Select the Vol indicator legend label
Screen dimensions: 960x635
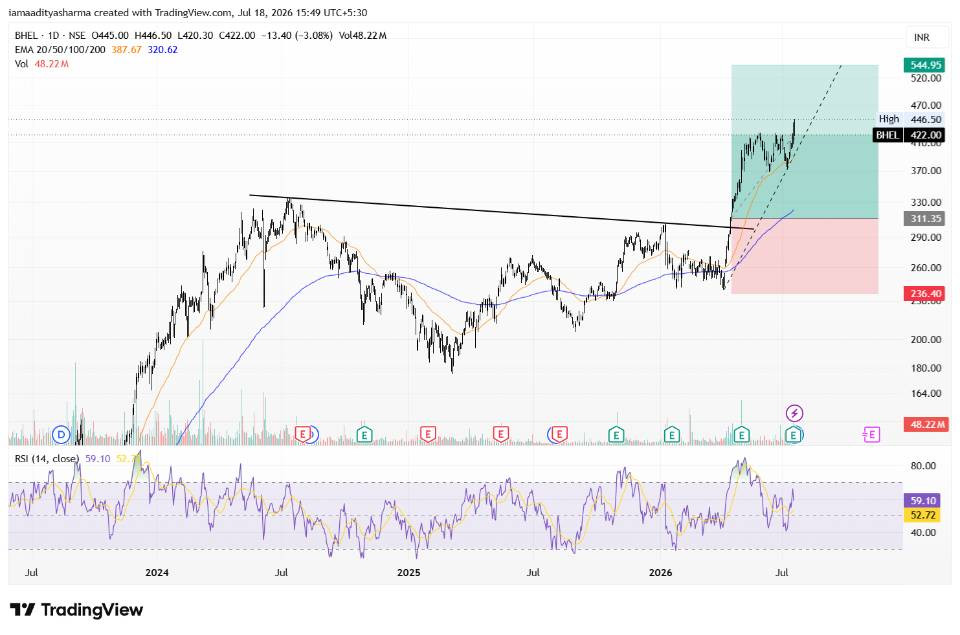(x=21, y=64)
